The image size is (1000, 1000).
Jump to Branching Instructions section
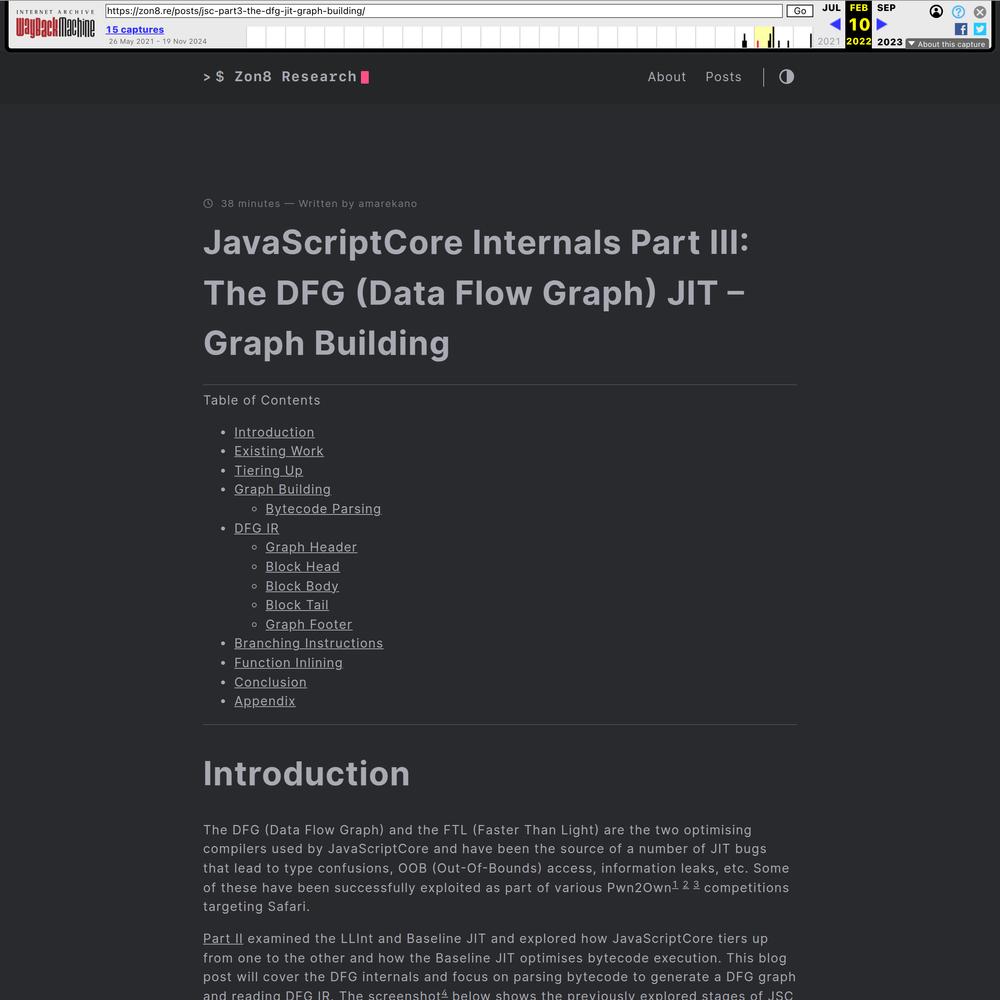coord(309,643)
